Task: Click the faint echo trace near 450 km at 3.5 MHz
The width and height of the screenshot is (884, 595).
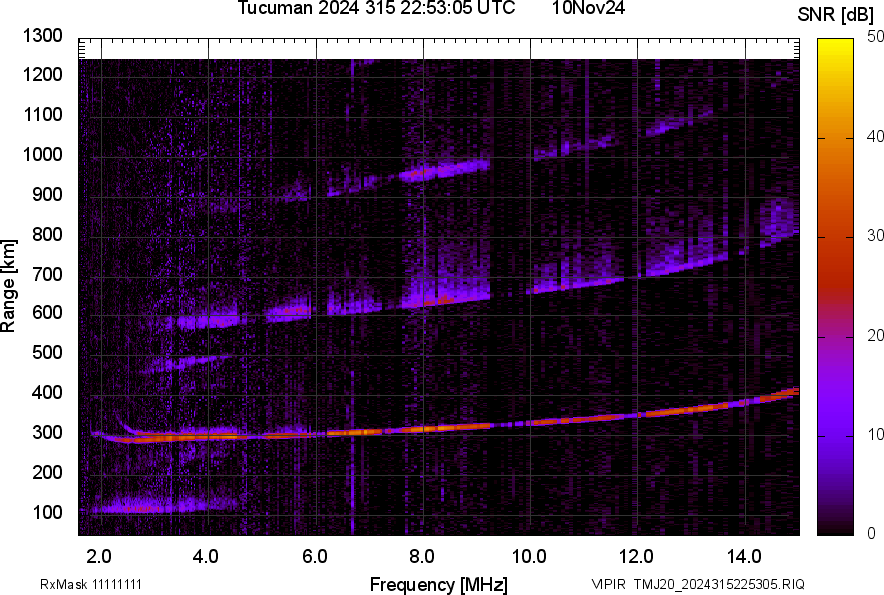Action: point(183,363)
